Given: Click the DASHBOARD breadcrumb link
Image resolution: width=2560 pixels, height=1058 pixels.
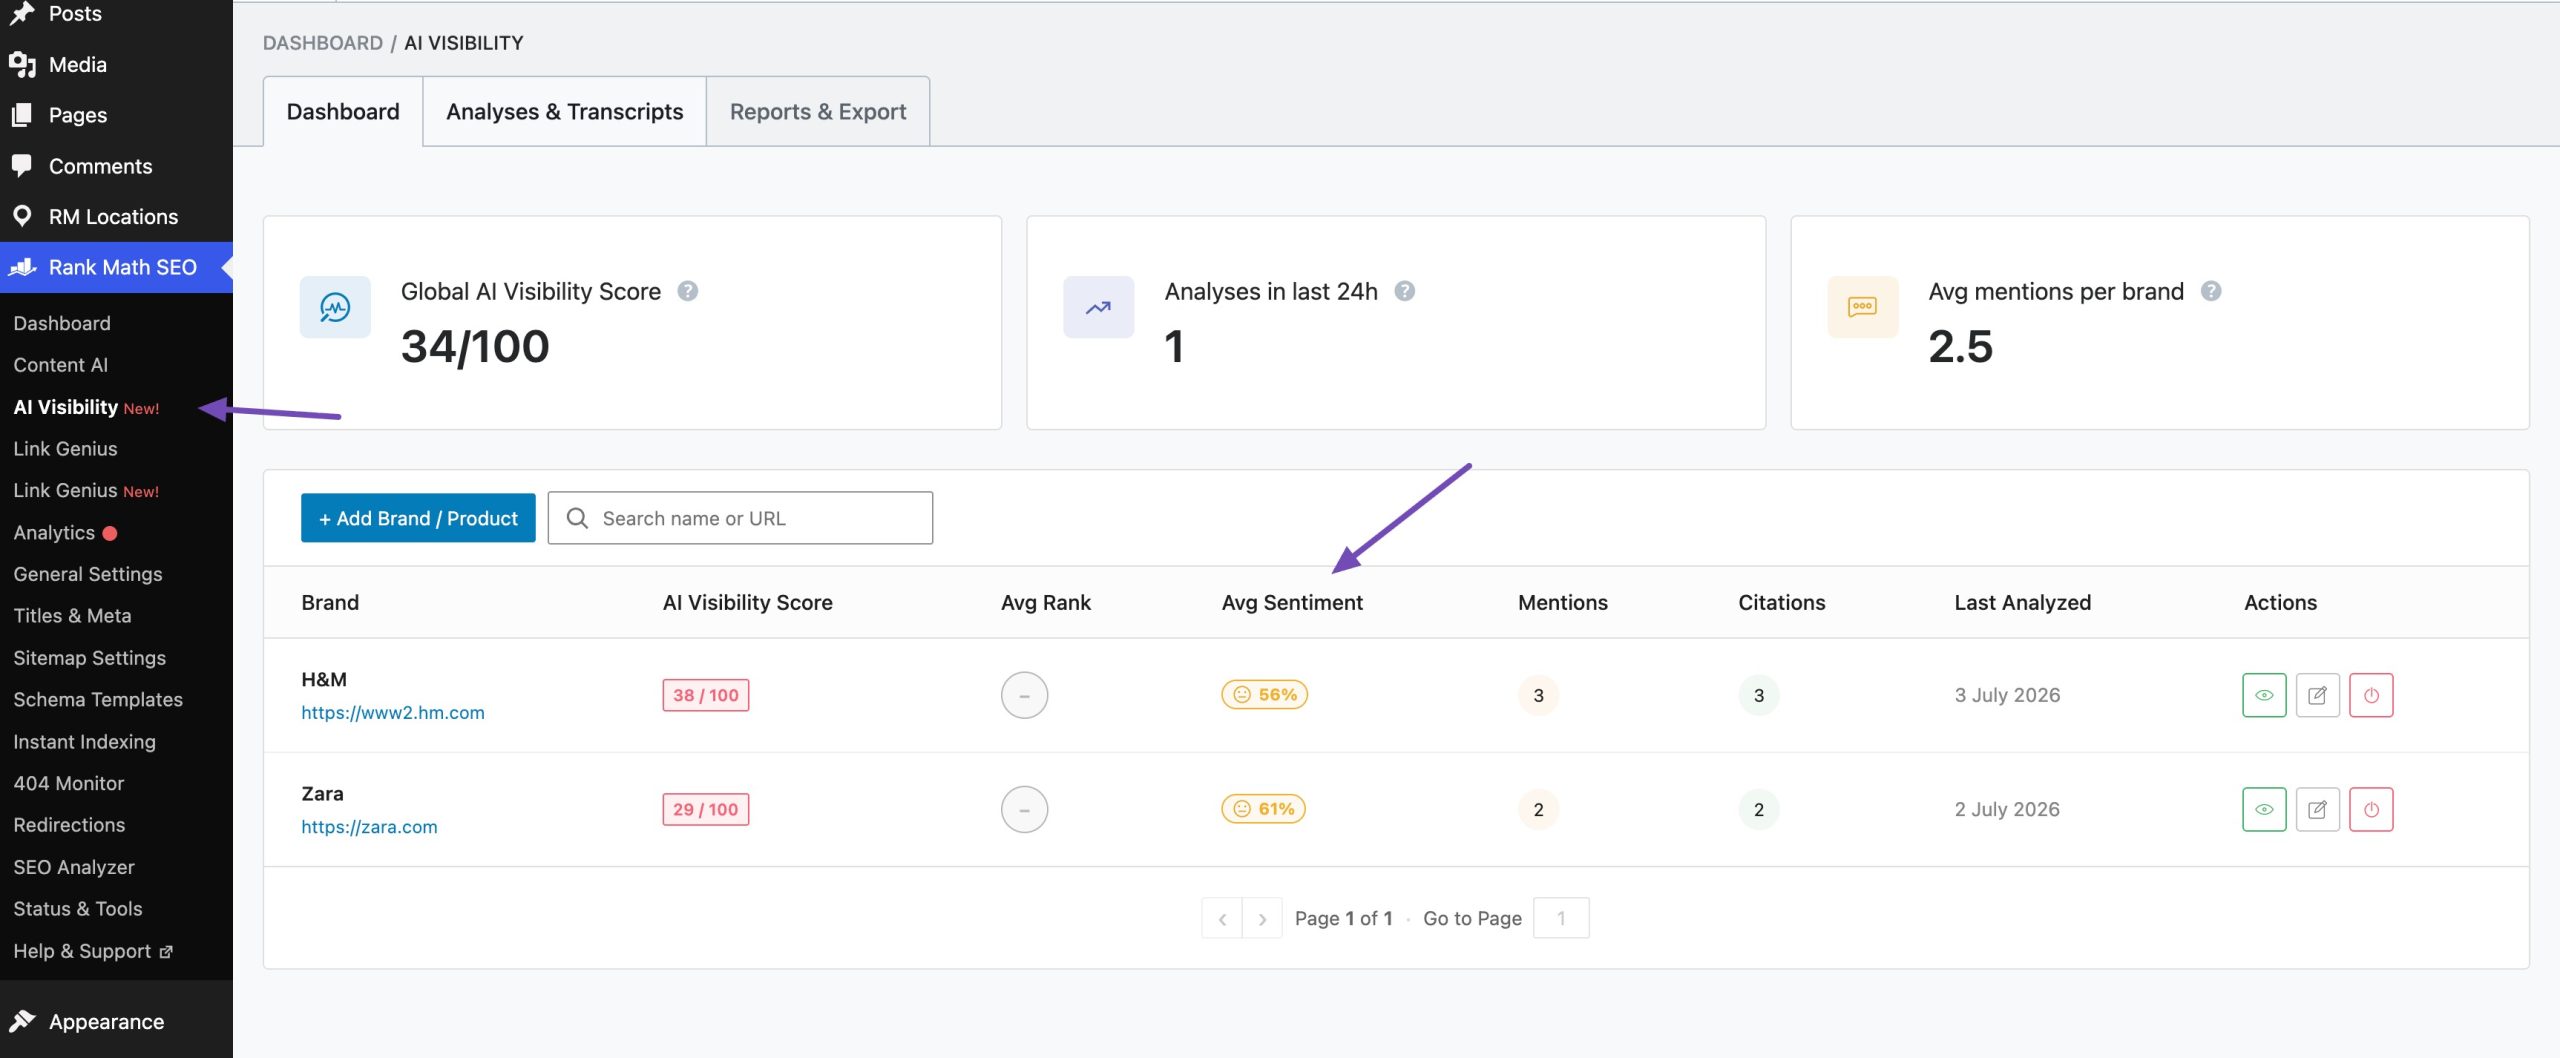Looking at the screenshot, I should coord(322,43).
